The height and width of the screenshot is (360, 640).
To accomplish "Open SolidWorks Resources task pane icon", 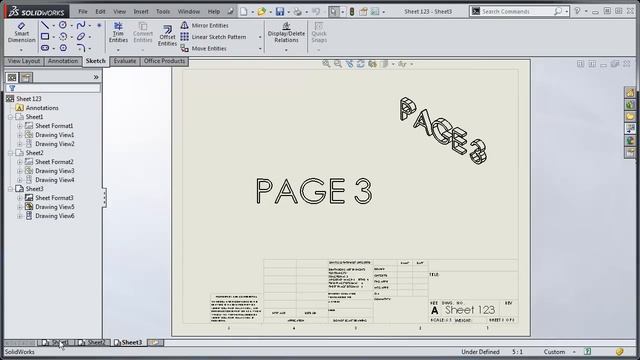I will 630,93.
